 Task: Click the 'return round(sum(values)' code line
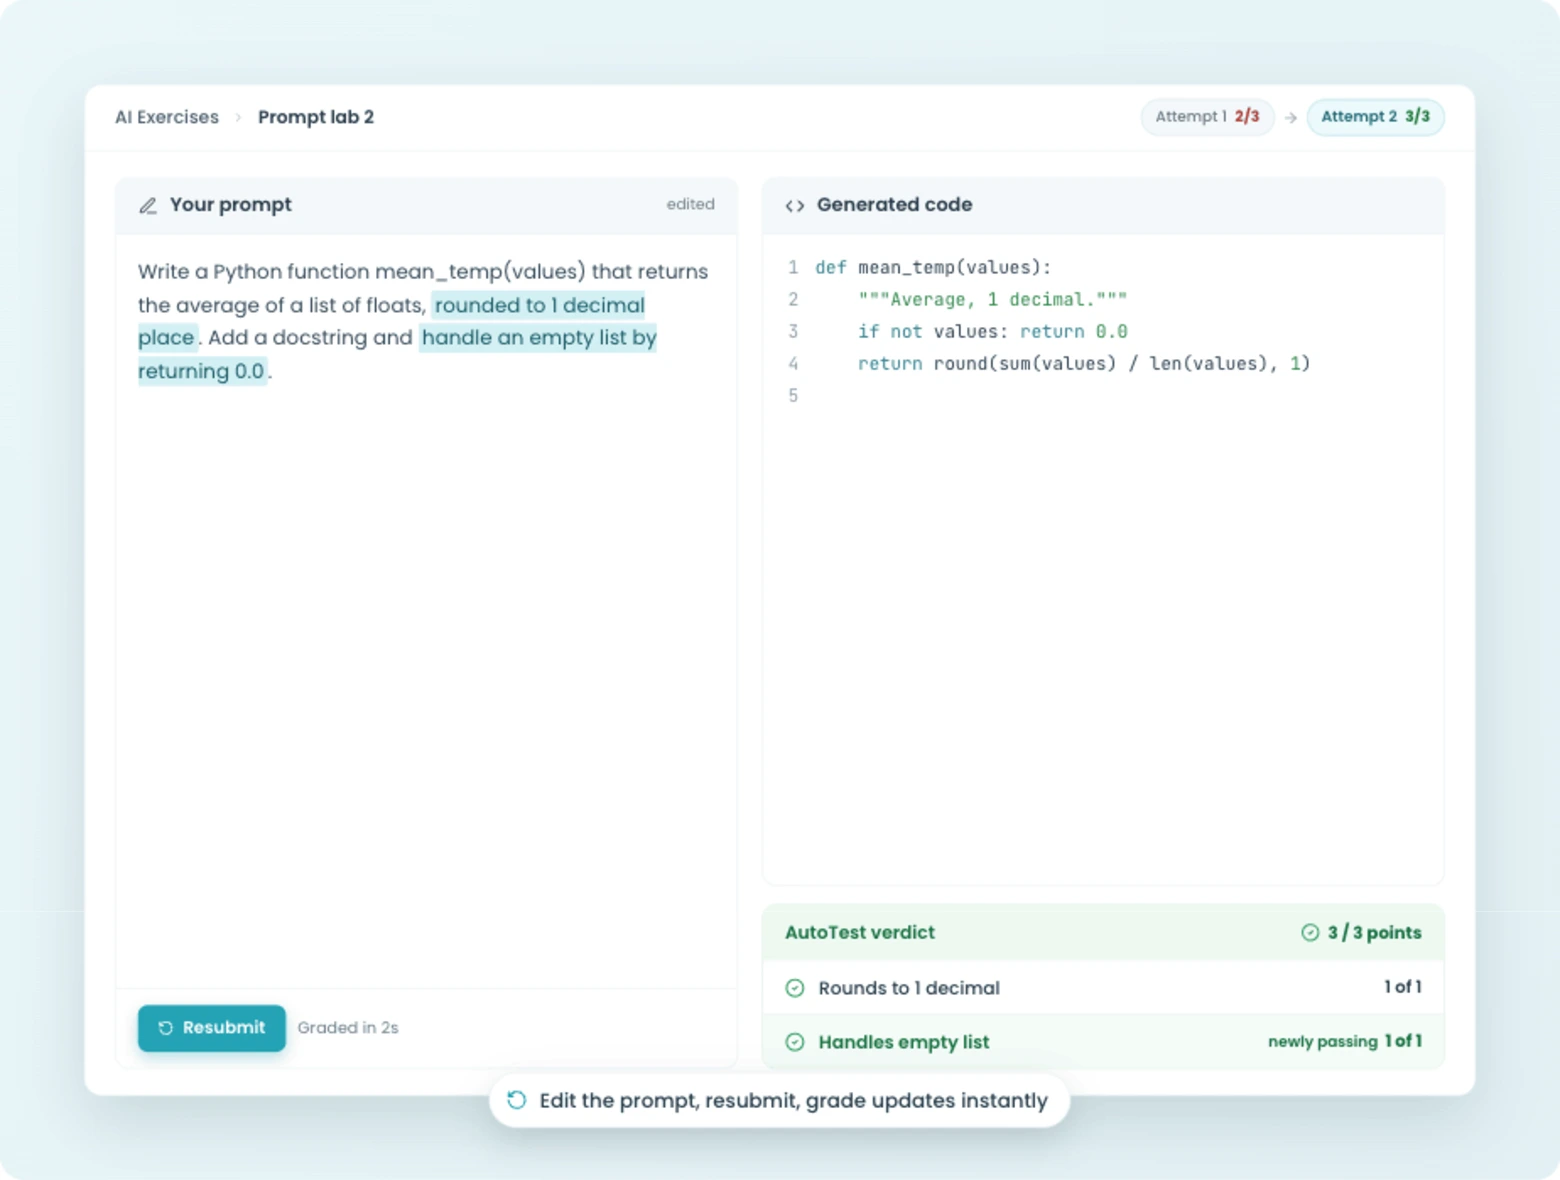[1084, 363]
